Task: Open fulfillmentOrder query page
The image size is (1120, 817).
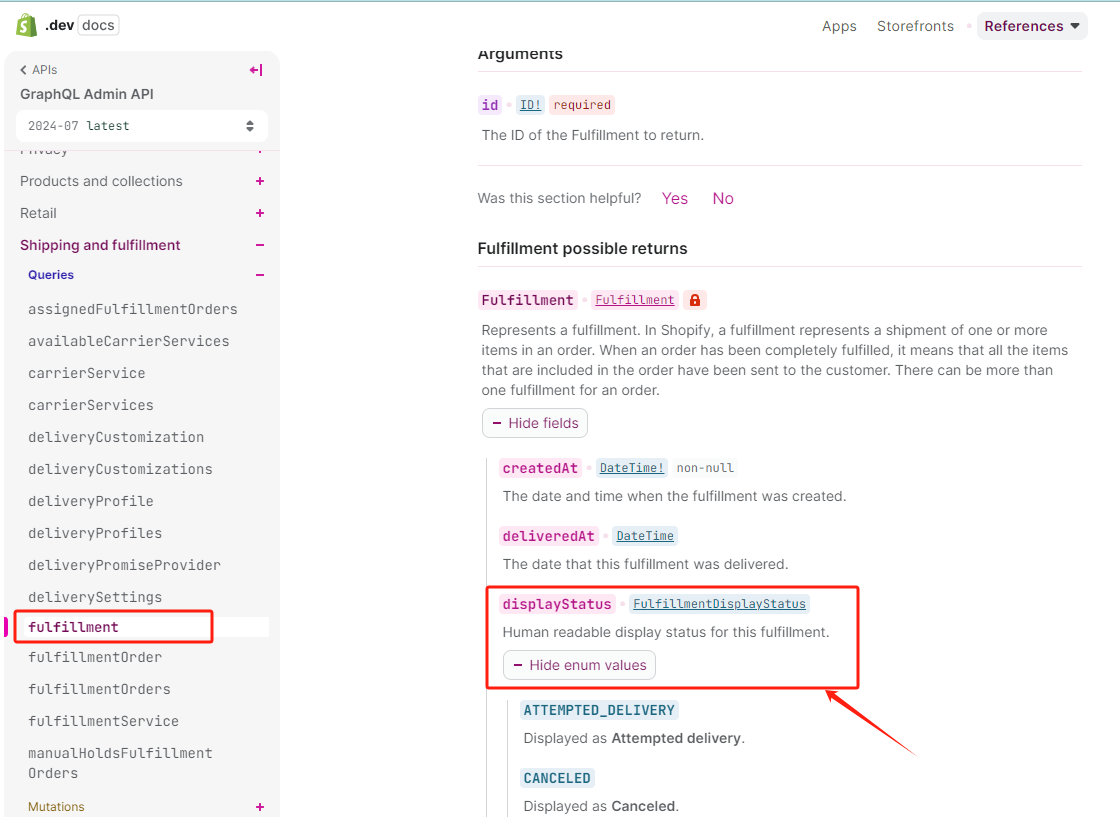Action: click(95, 657)
